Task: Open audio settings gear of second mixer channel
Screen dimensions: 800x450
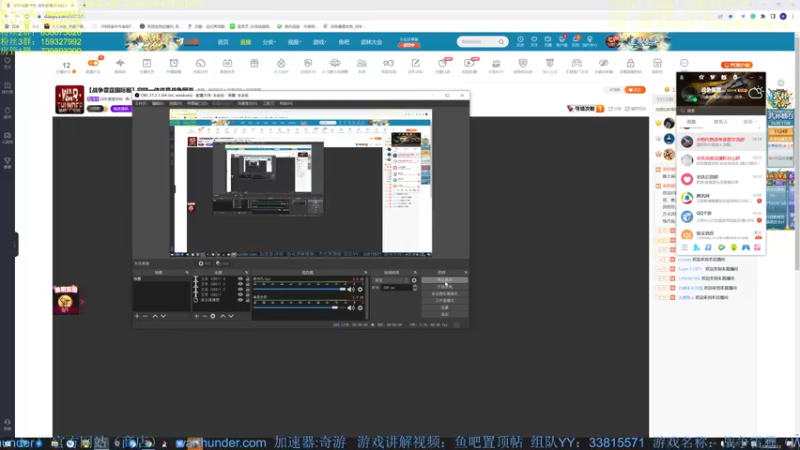Action: 360,308
